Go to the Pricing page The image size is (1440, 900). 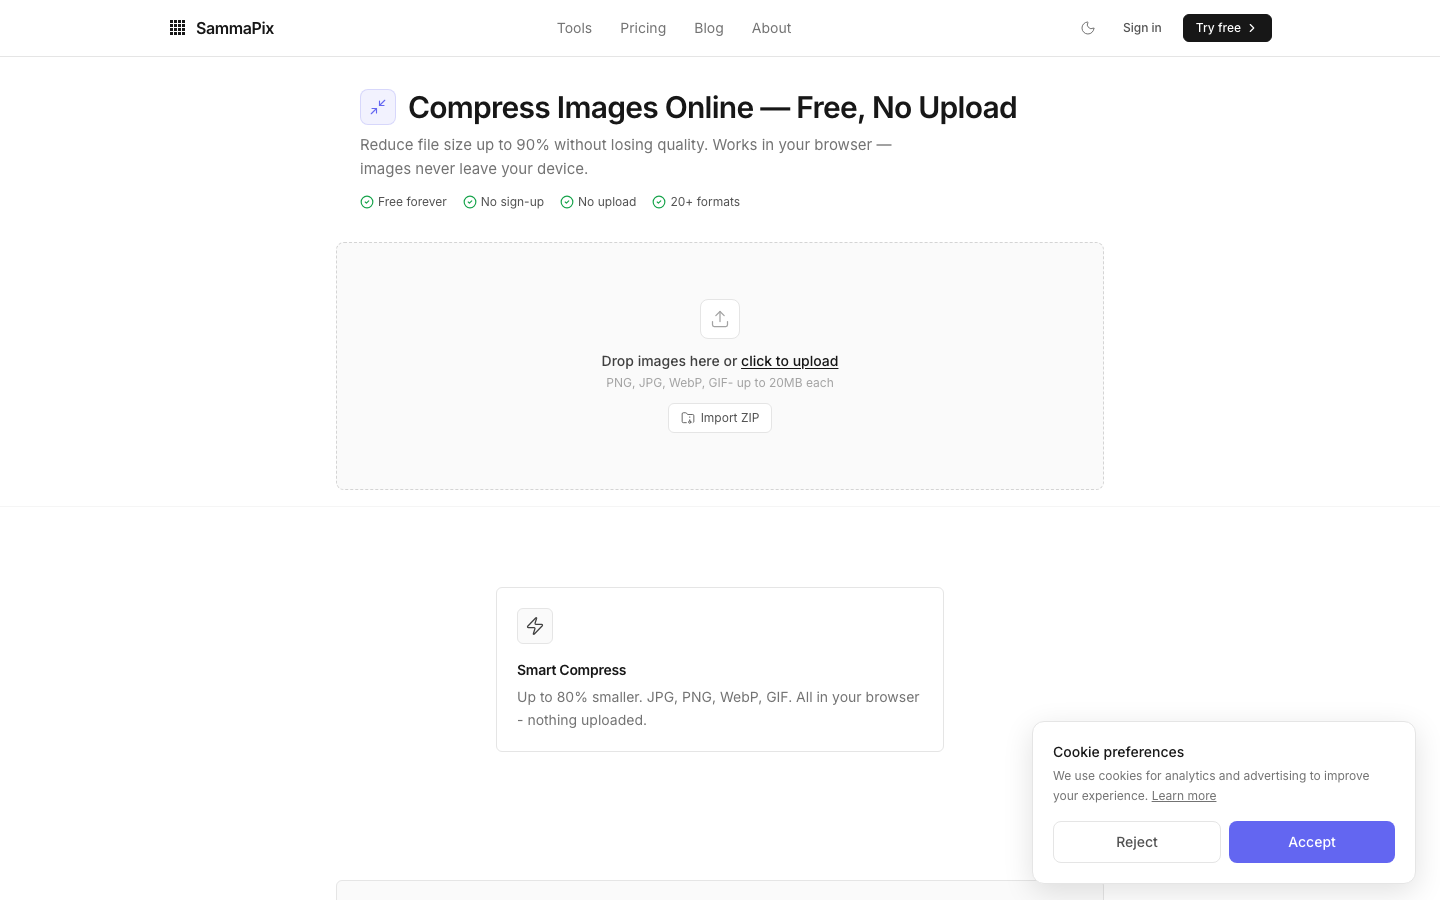point(643,28)
